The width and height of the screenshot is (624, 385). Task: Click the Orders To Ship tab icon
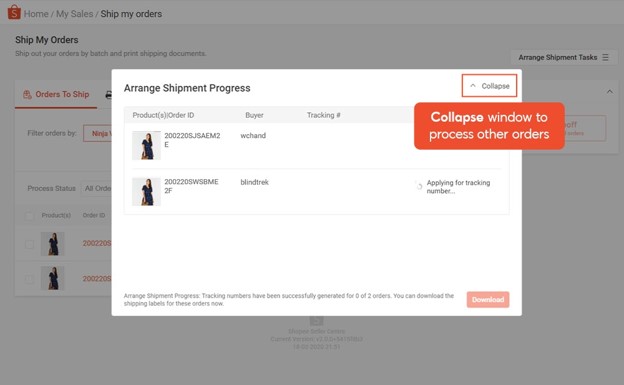coord(27,94)
